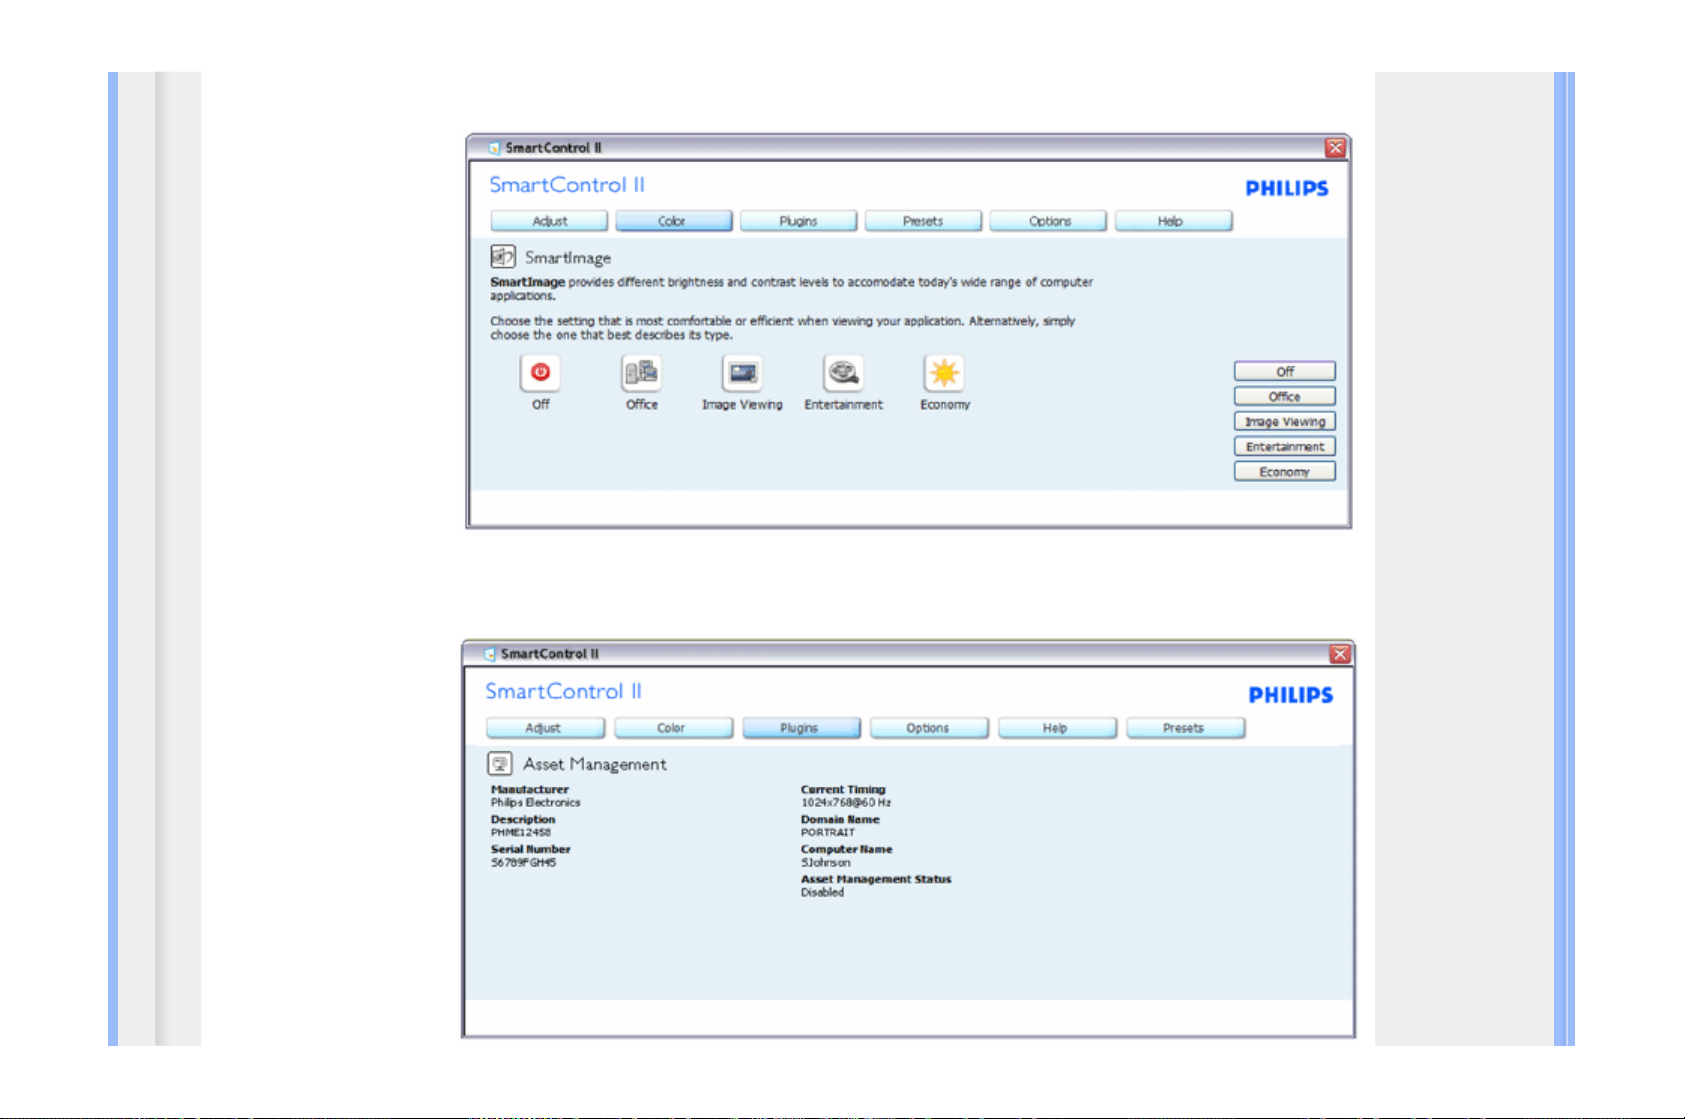Open Adjust tab in SmartImage window
This screenshot has width=1685, height=1119.
[549, 221]
